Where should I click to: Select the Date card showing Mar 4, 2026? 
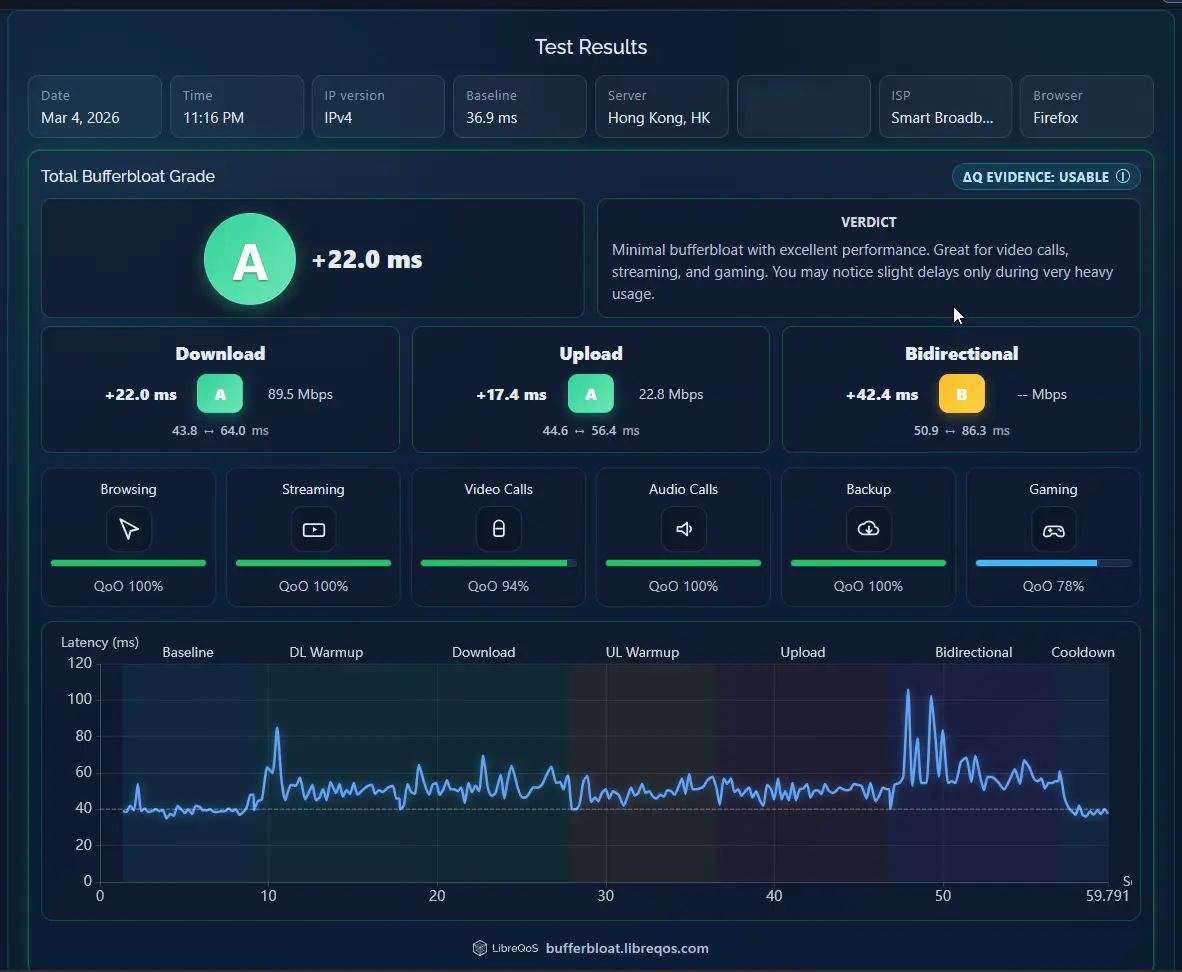(95, 106)
